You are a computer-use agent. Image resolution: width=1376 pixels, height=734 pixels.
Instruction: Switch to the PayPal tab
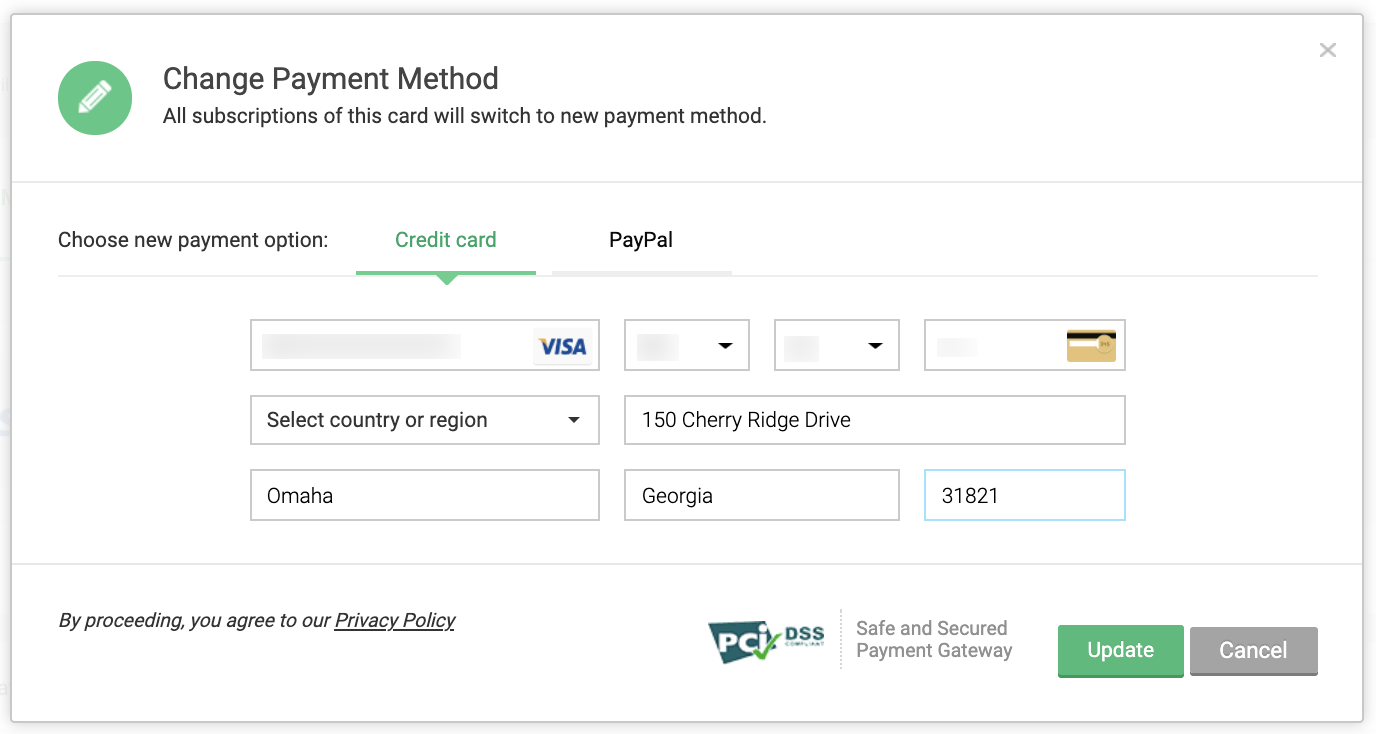pyautogui.click(x=641, y=241)
